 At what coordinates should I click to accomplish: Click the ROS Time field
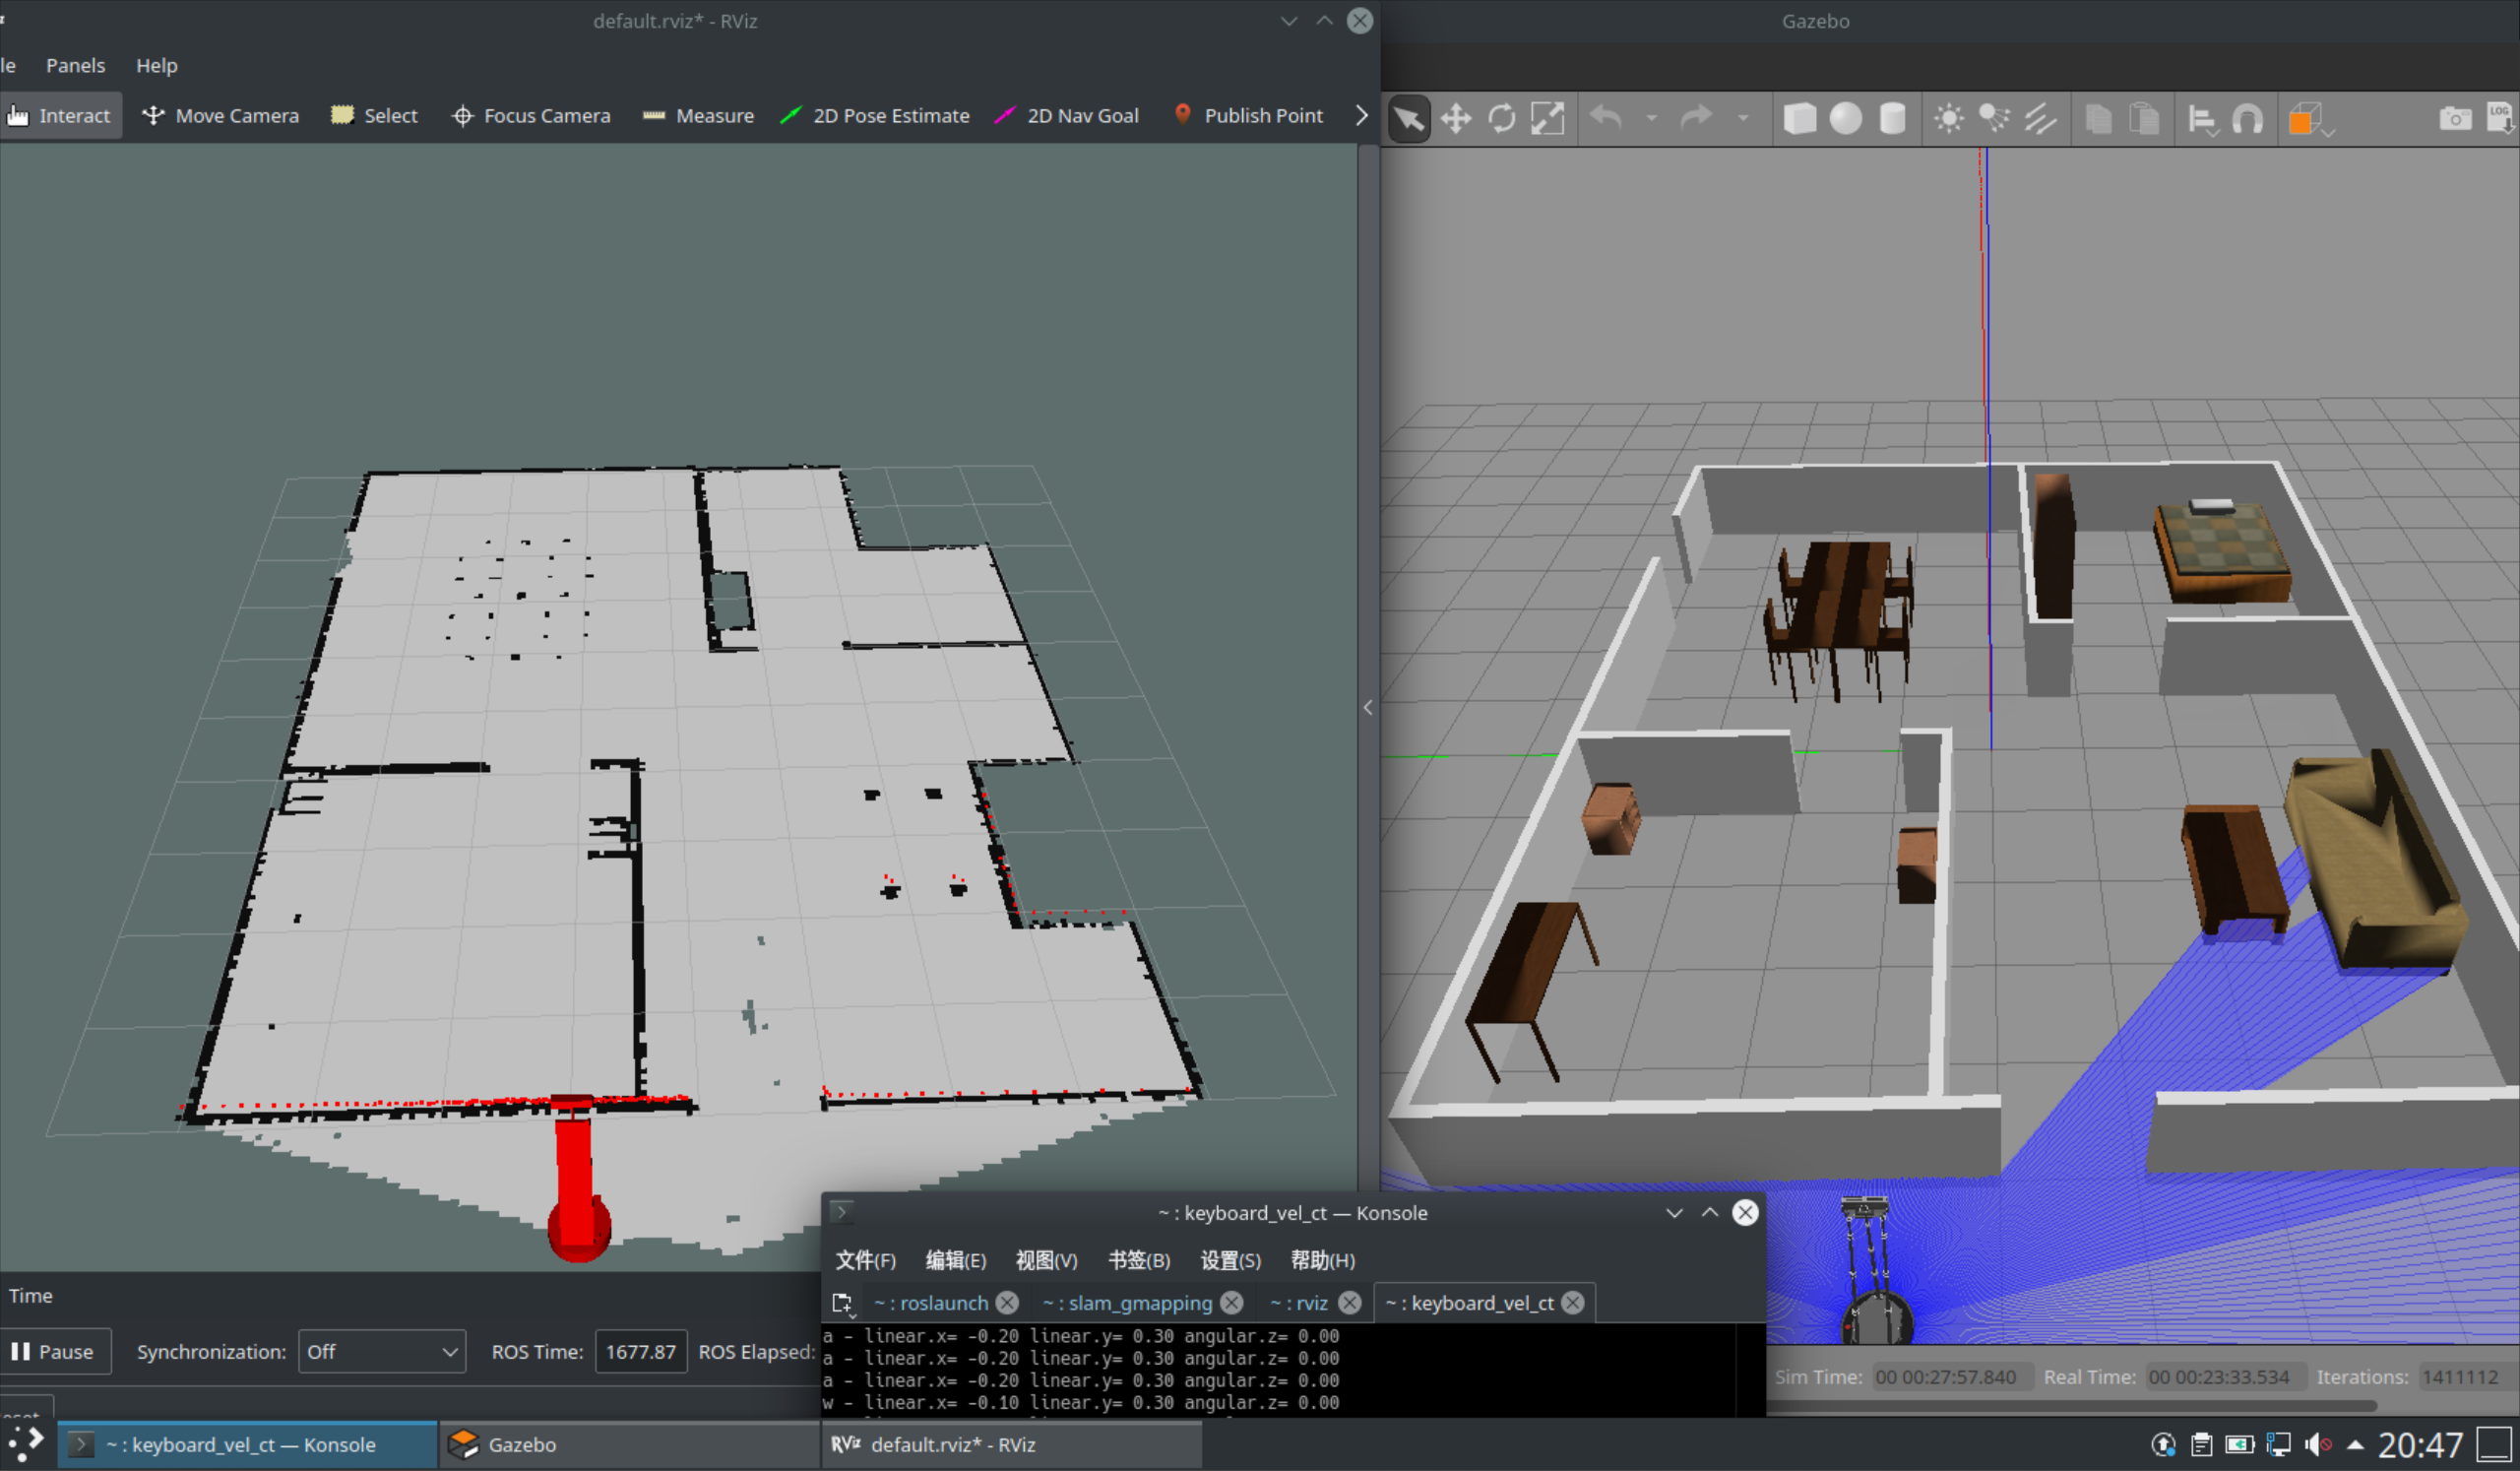[640, 1351]
